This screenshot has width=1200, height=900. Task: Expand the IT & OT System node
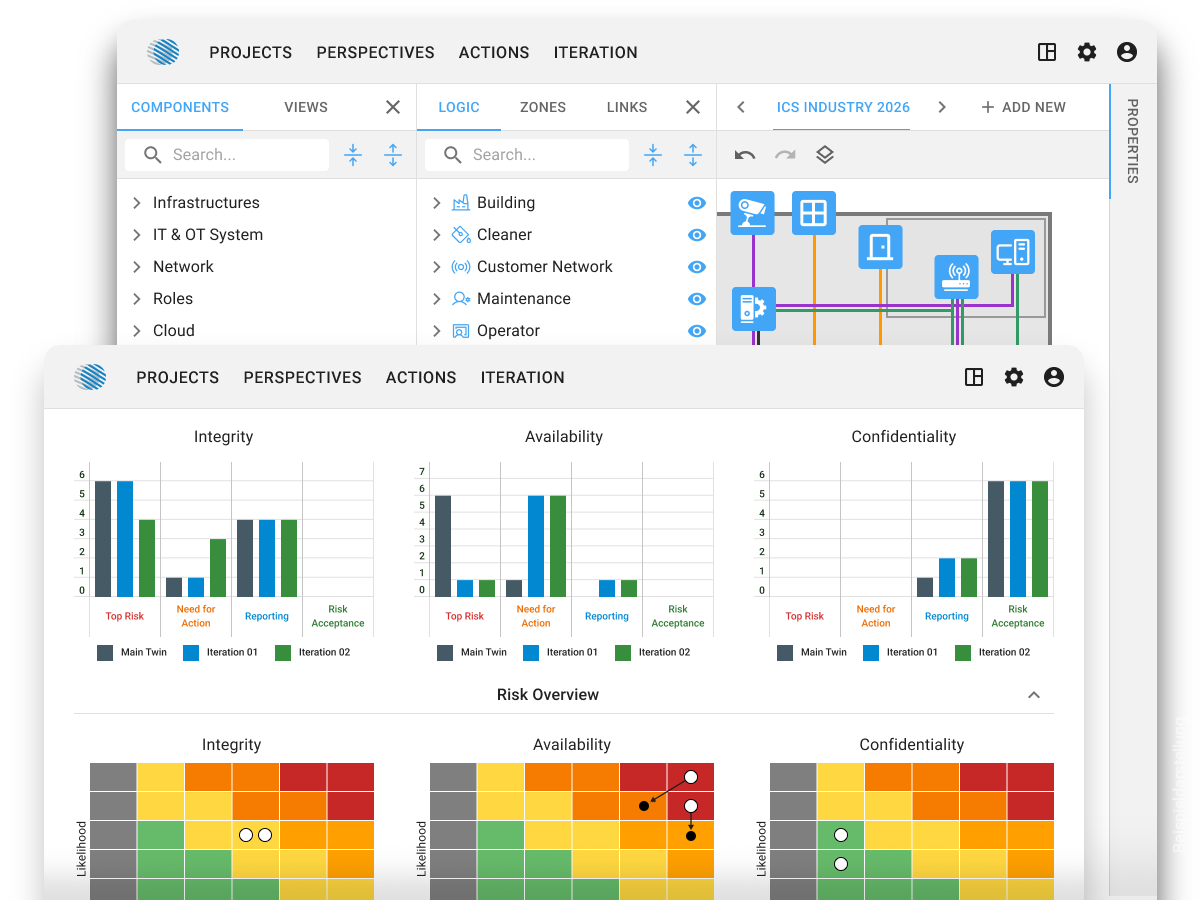[x=137, y=235]
